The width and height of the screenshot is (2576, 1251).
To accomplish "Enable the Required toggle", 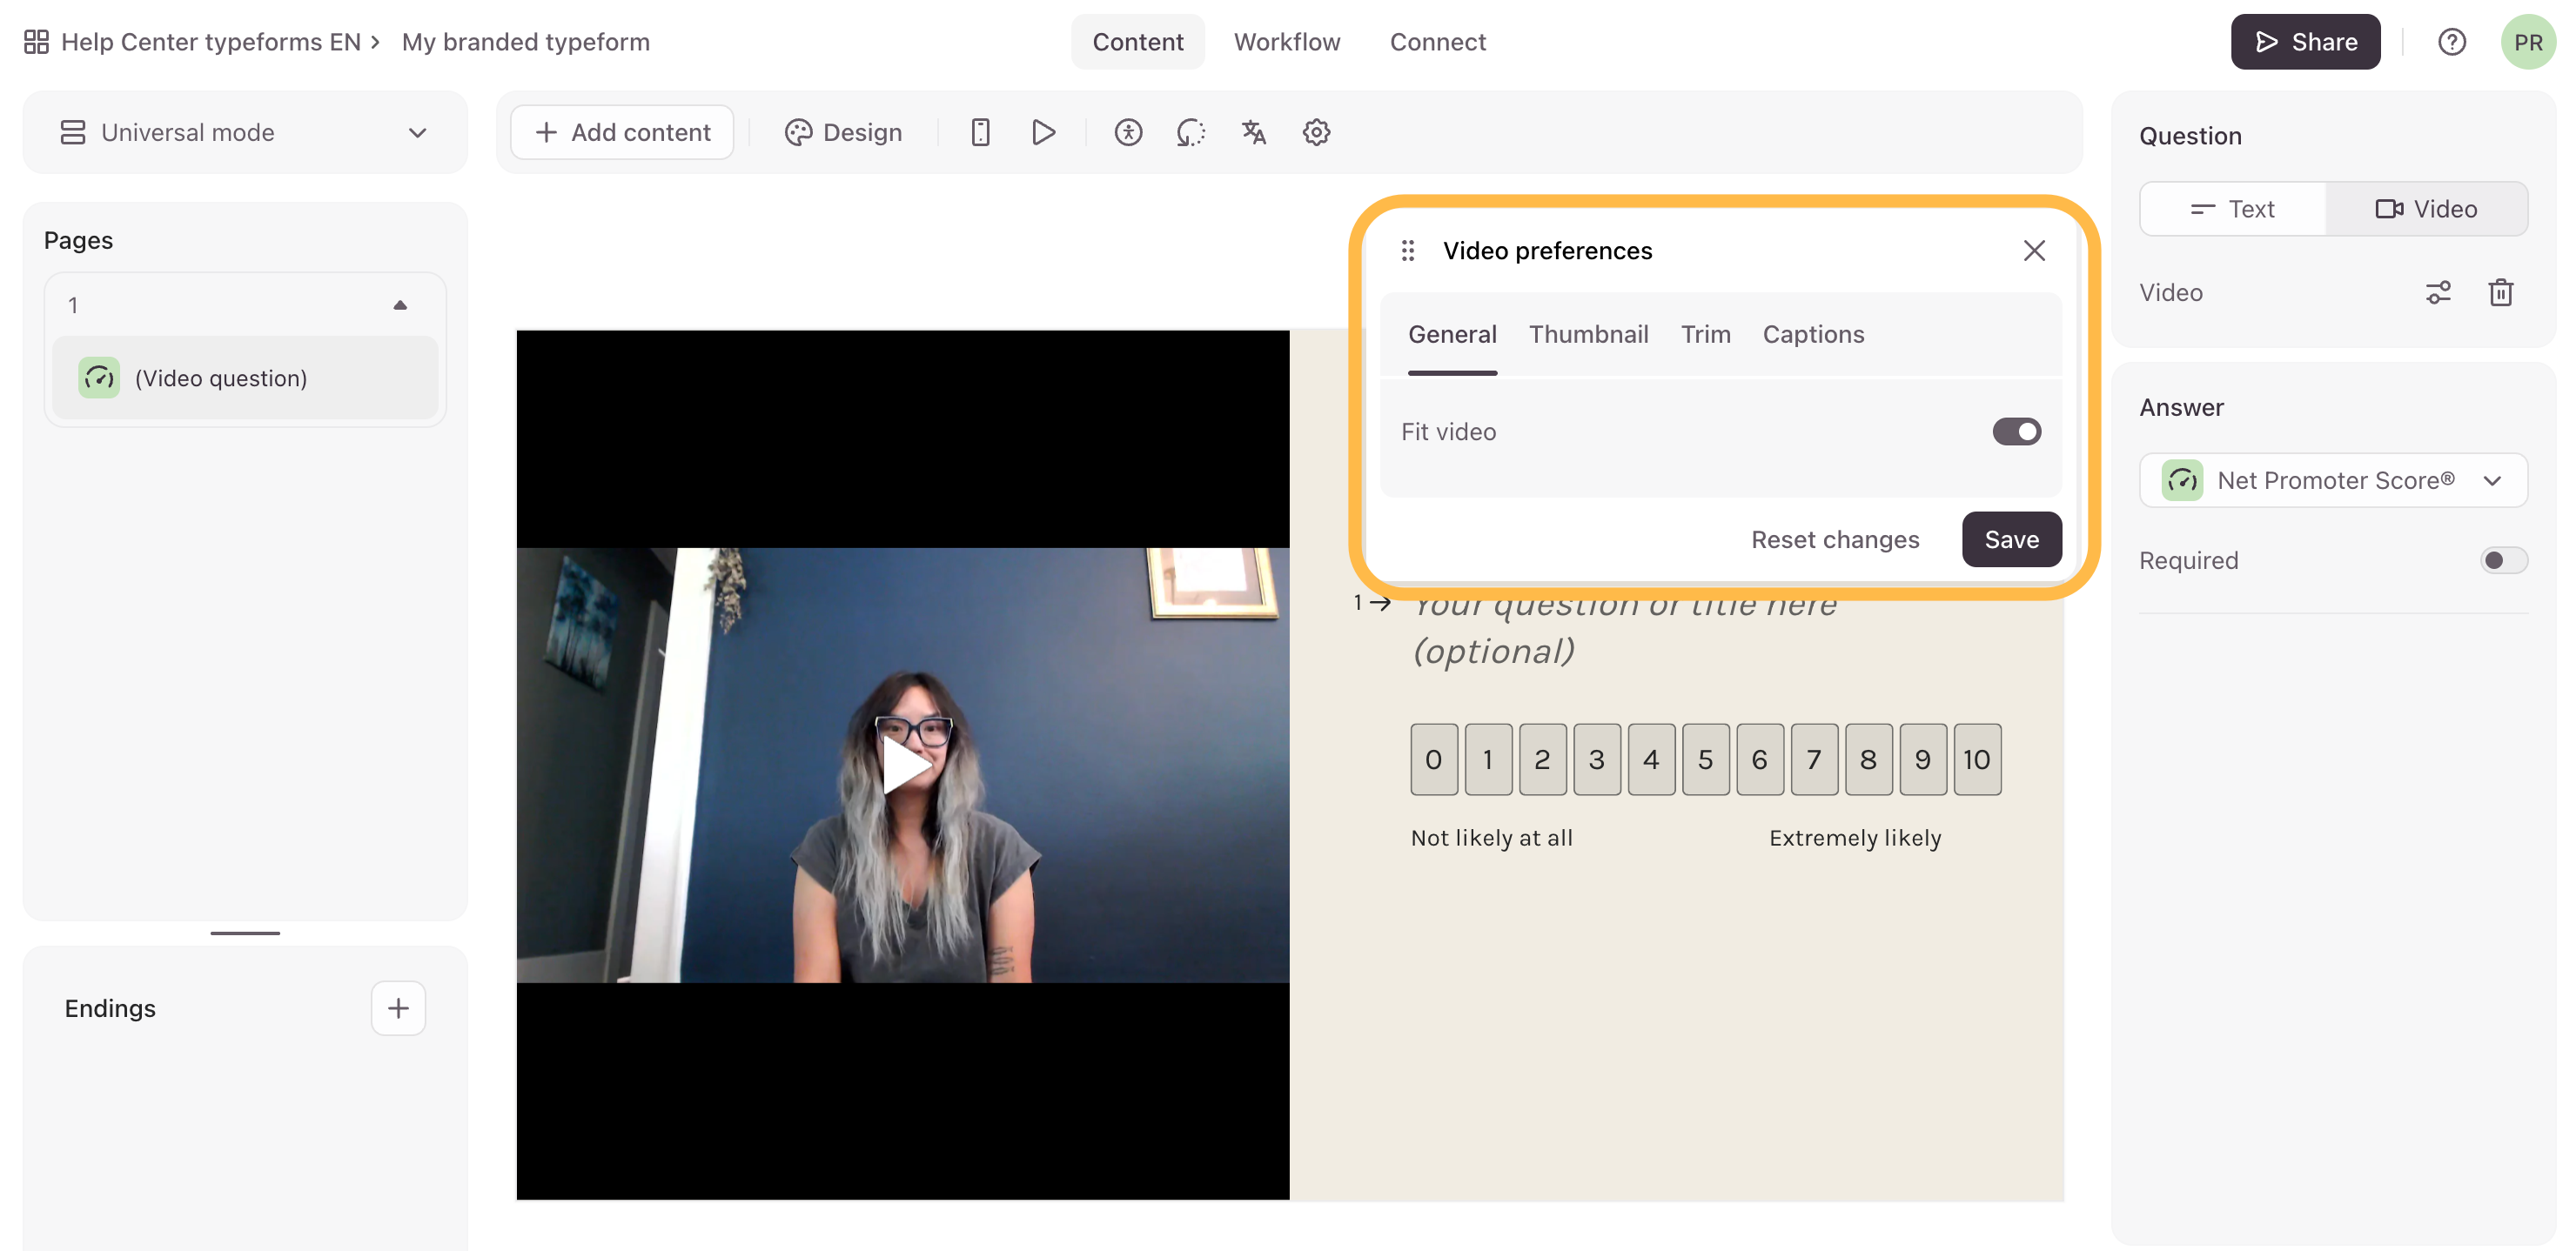I will coord(2503,560).
